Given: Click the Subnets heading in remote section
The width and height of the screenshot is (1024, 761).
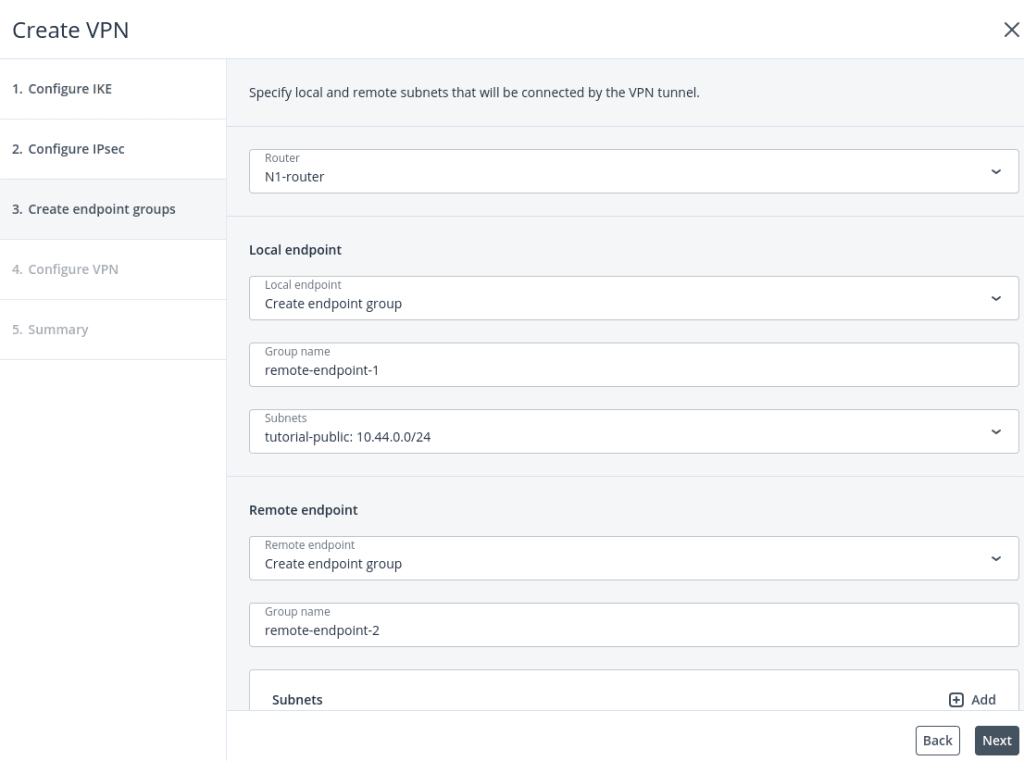Looking at the screenshot, I should [x=297, y=700].
